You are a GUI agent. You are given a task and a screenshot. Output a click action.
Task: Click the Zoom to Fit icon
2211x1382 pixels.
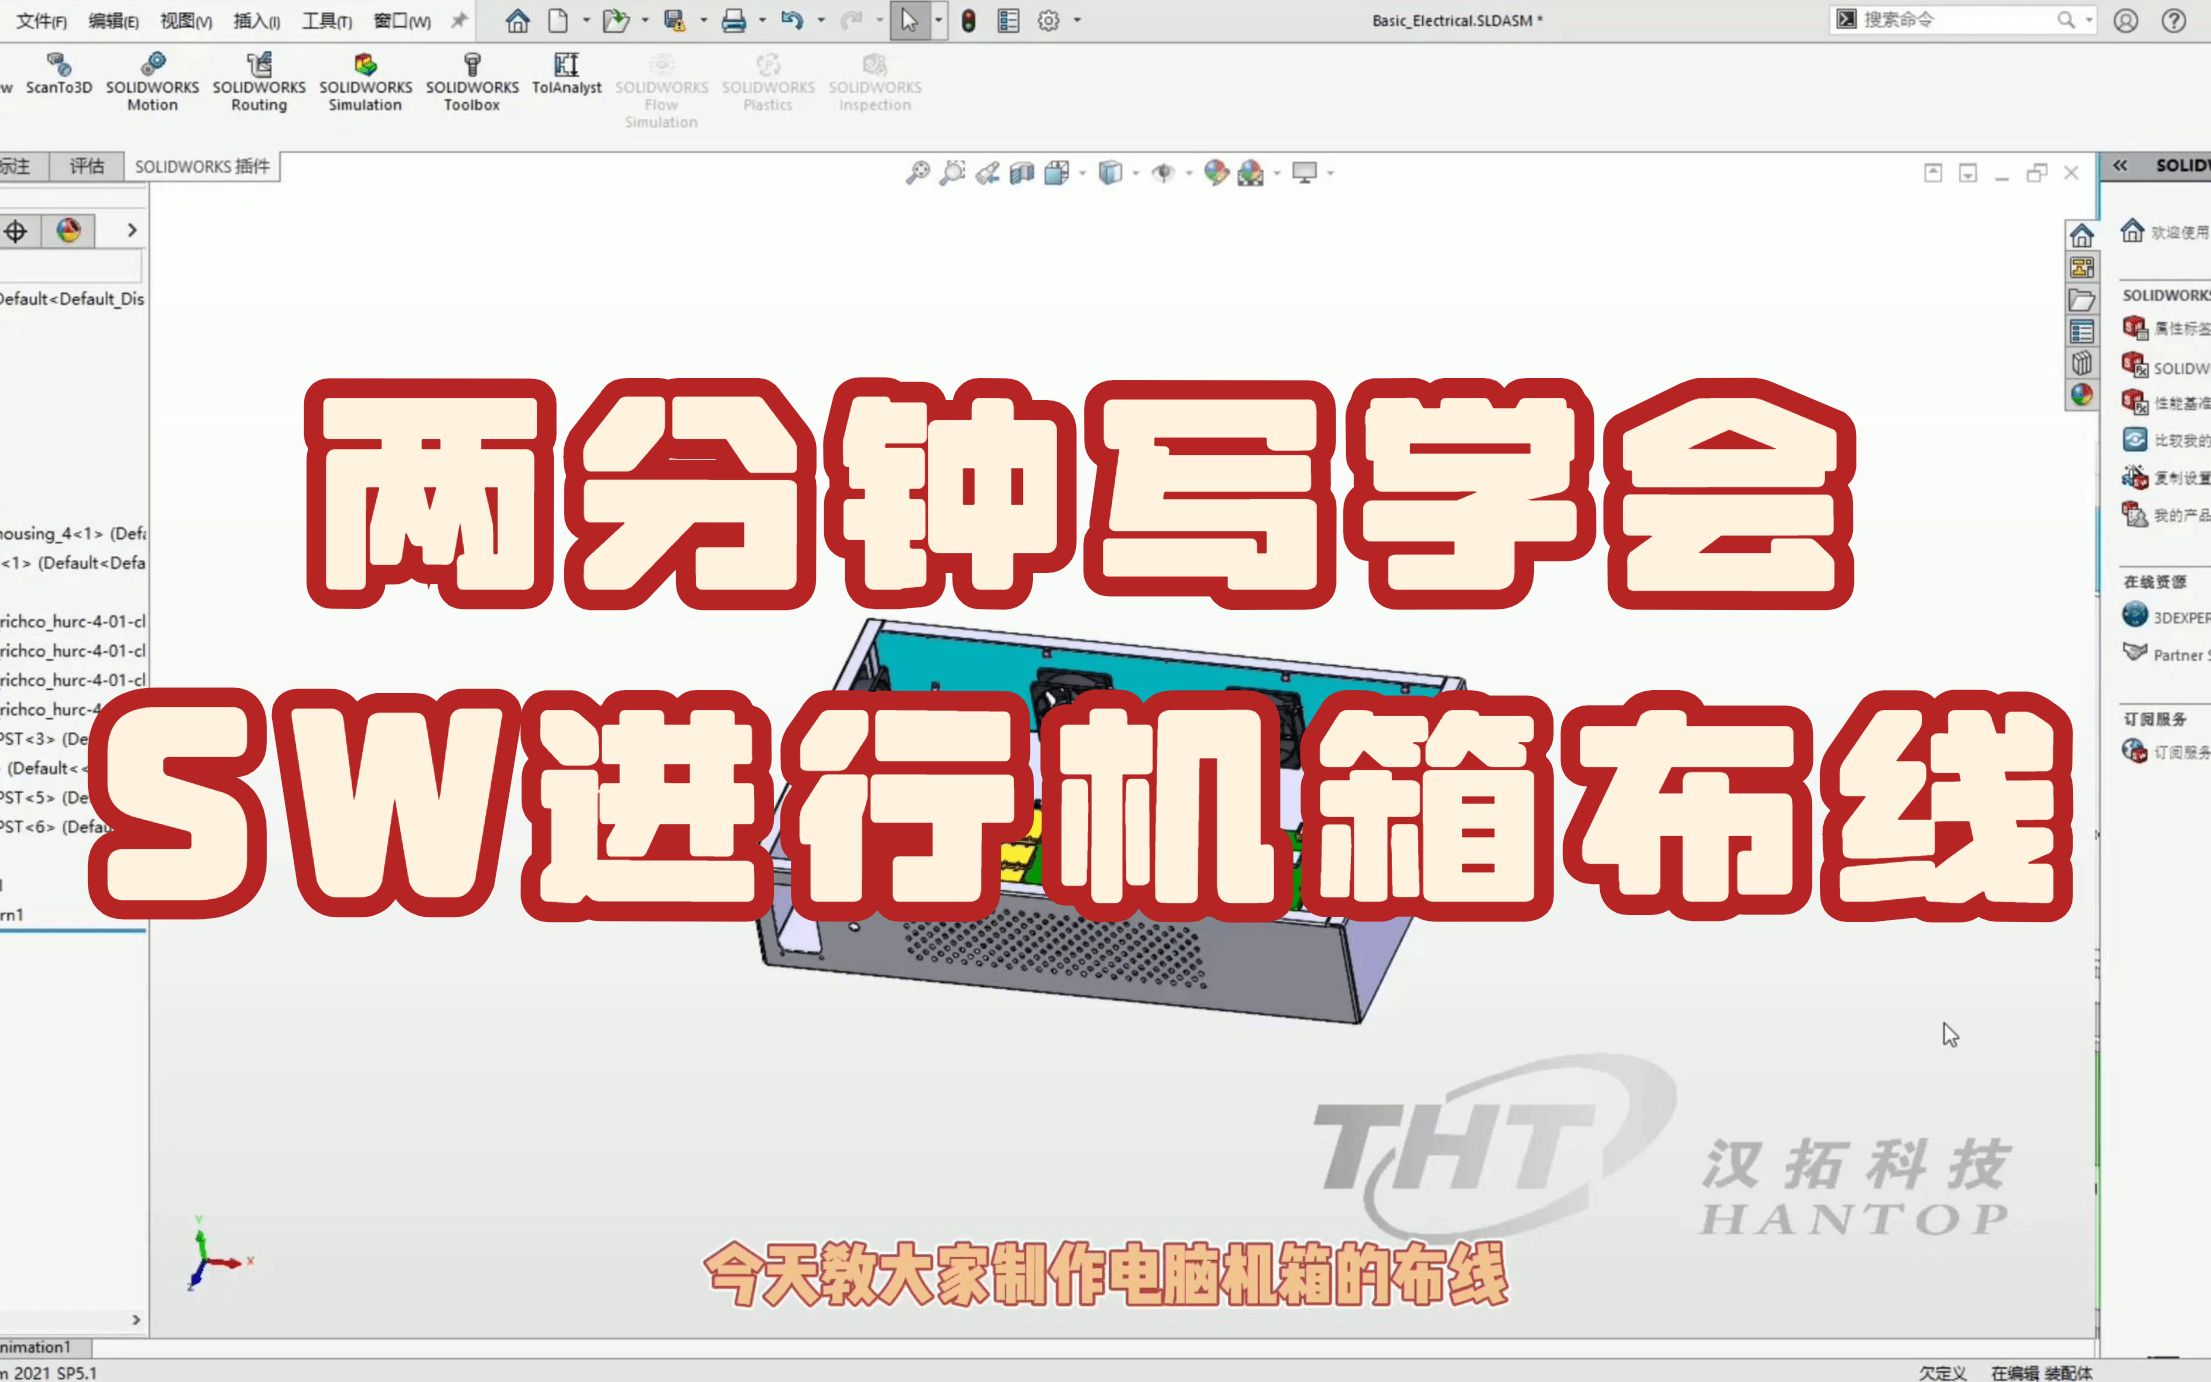917,173
